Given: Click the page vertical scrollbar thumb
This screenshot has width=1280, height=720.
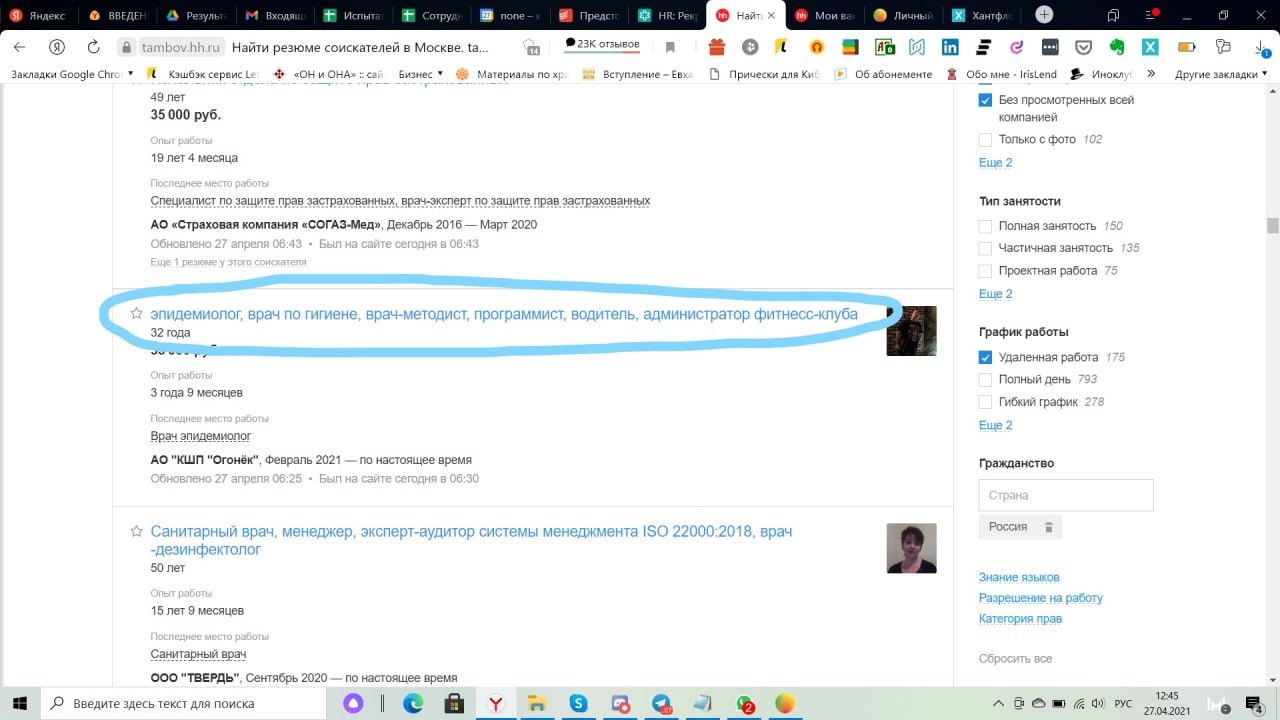Looking at the screenshot, I should pos(1273,225).
